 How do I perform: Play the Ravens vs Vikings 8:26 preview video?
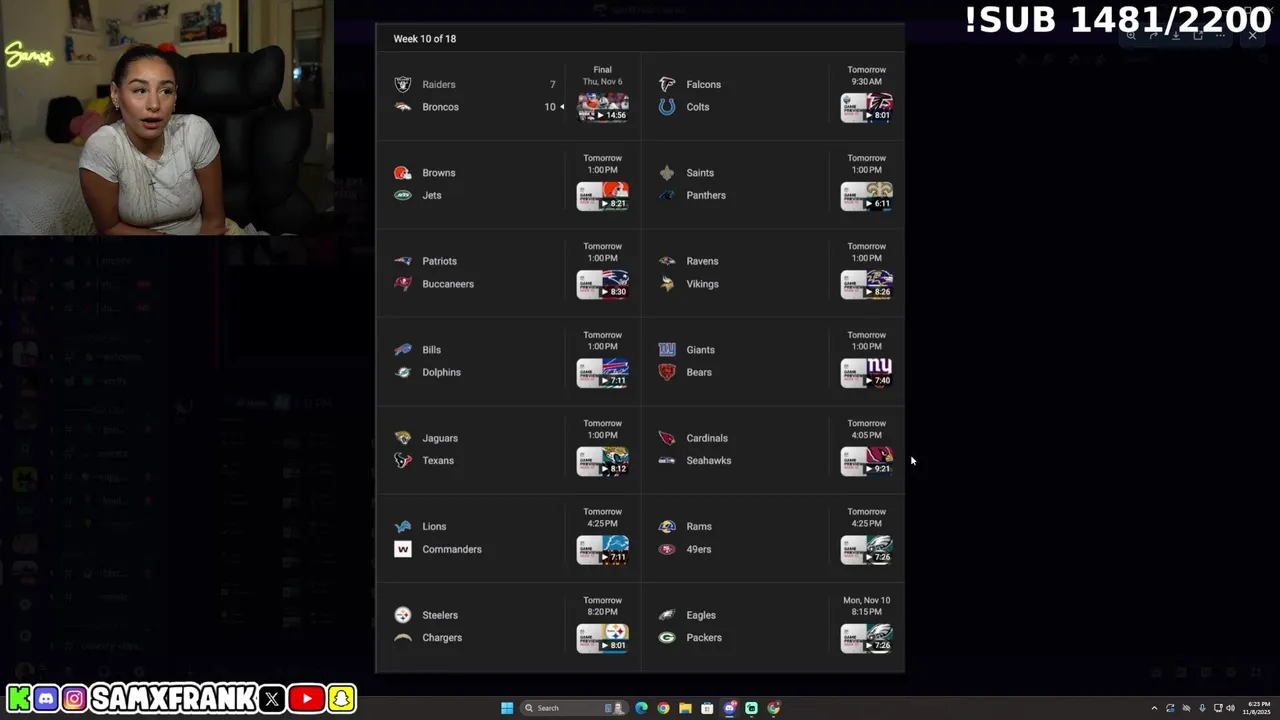pyautogui.click(x=867, y=284)
